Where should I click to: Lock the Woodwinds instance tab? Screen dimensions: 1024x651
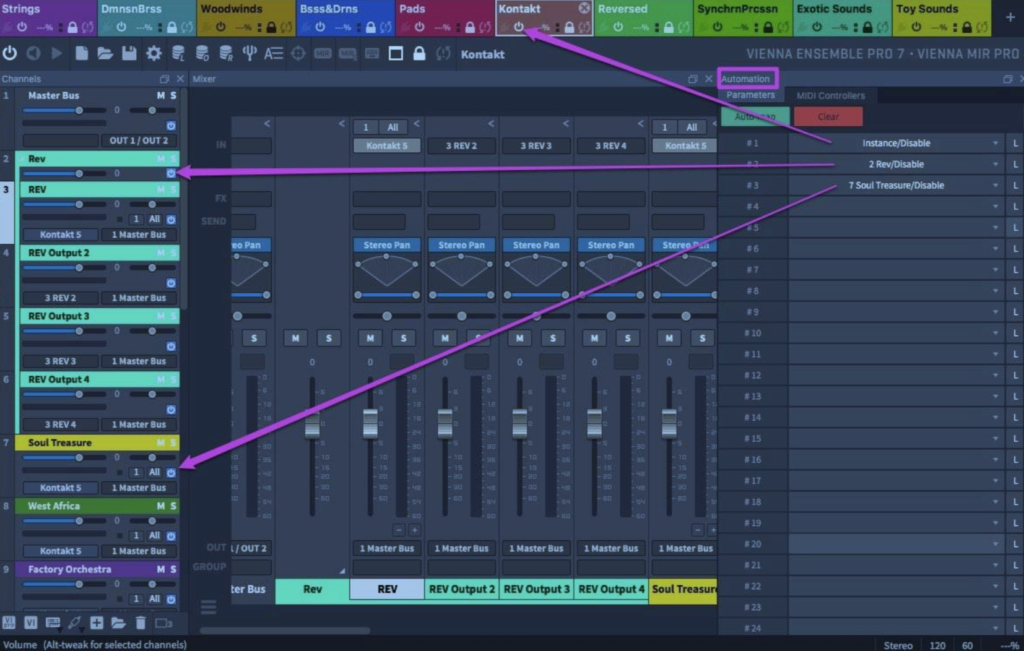click(x=271, y=27)
